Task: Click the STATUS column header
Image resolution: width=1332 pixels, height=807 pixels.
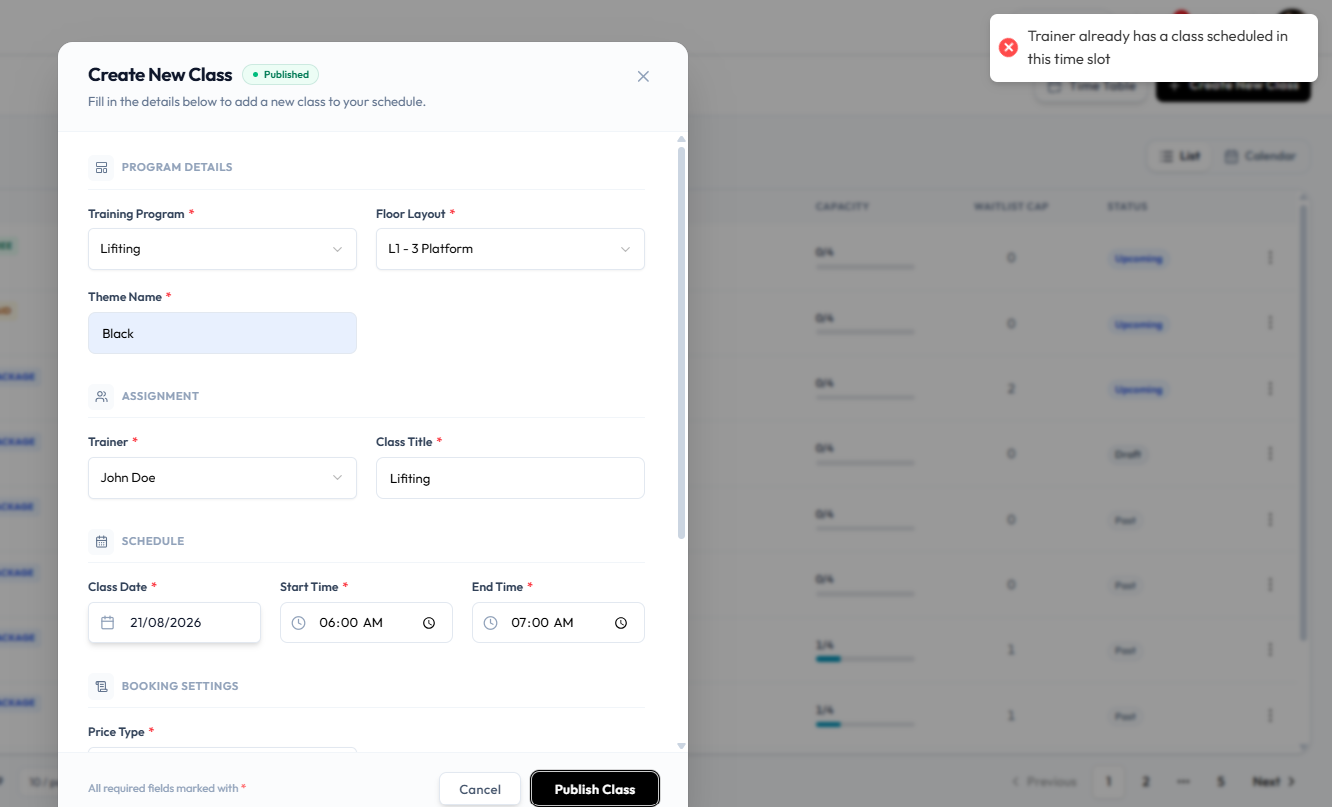Action: (1127, 207)
